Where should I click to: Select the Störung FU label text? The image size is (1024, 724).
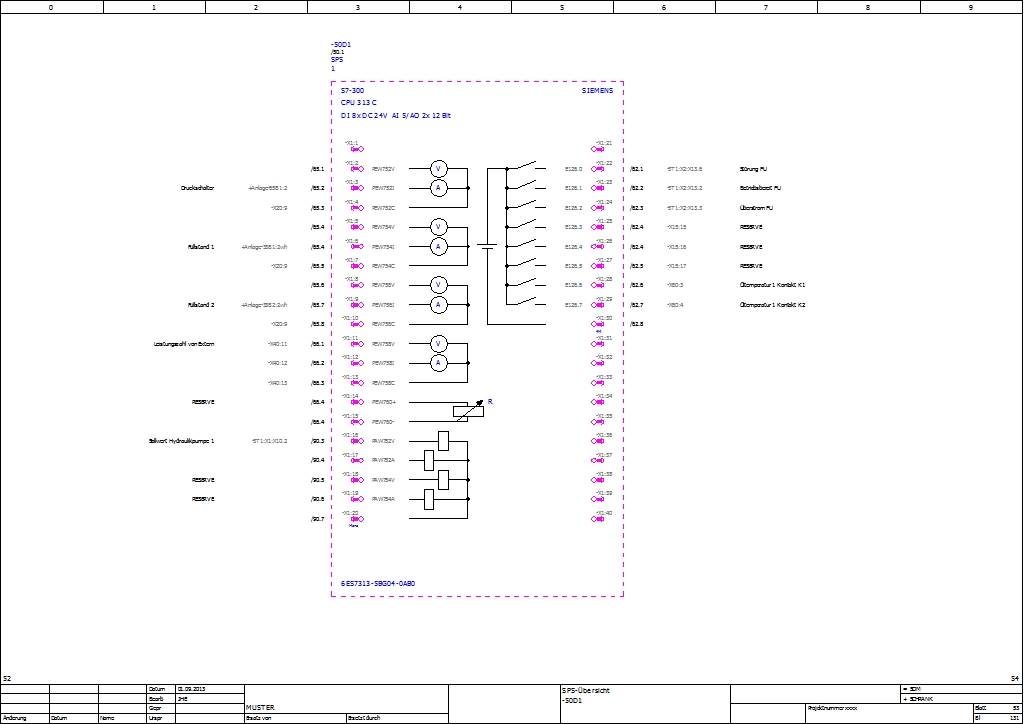(x=754, y=169)
